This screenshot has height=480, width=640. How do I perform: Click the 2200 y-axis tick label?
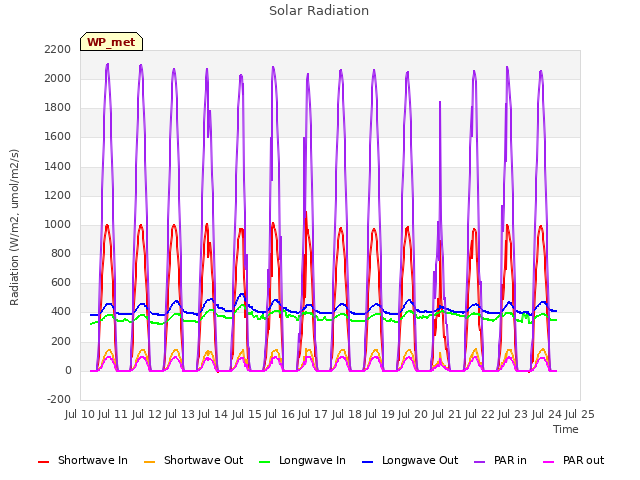click(x=58, y=49)
